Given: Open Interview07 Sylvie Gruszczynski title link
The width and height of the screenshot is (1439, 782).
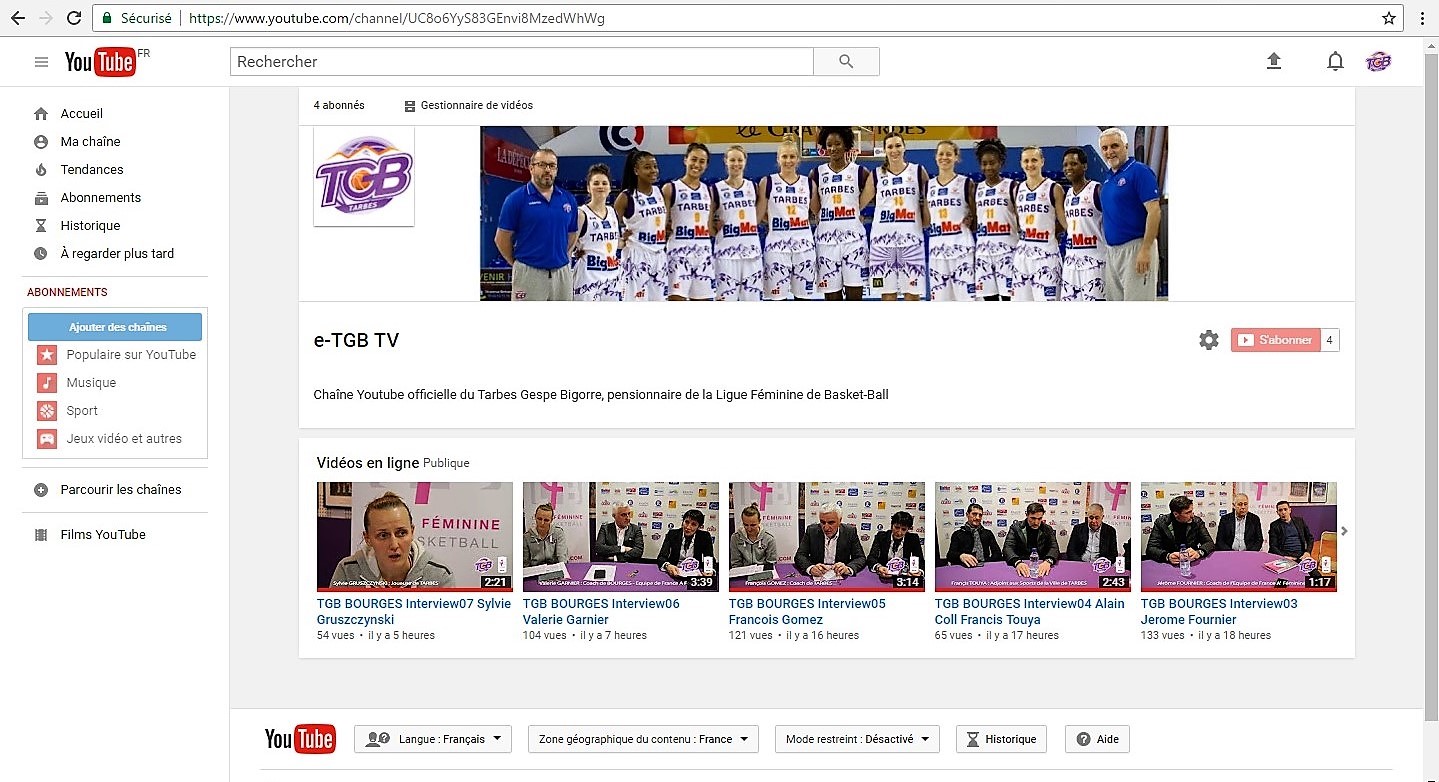Looking at the screenshot, I should click(414, 612).
